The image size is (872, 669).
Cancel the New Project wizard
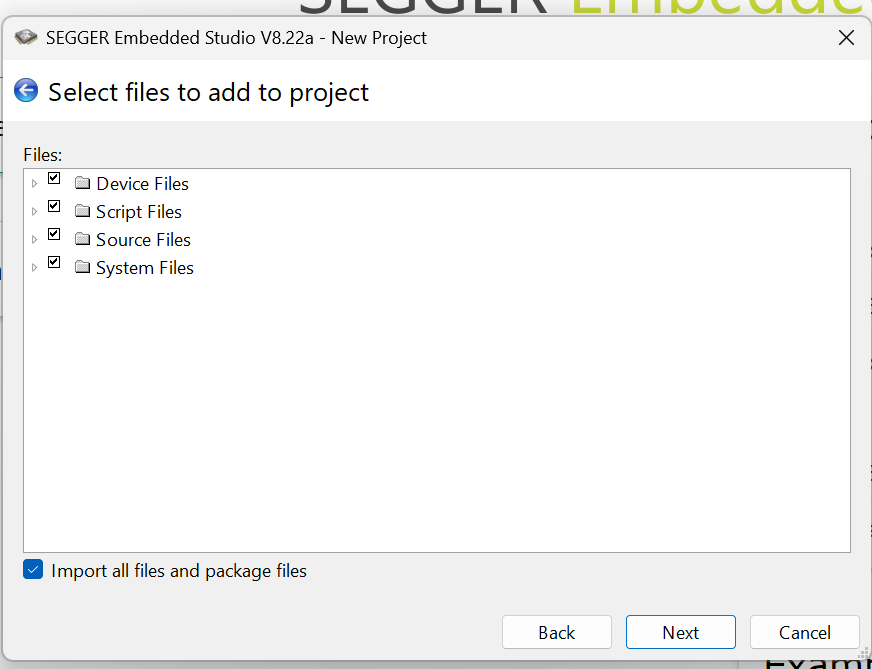point(804,632)
